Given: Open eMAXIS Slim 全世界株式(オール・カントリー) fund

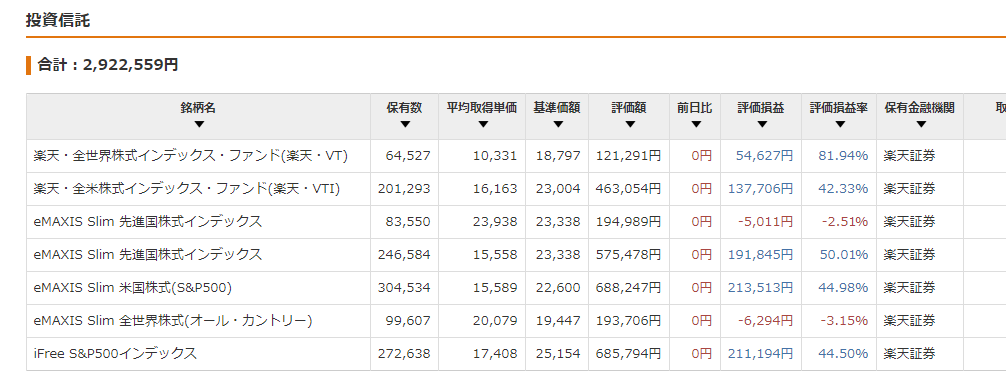Looking at the screenshot, I should [173, 321].
